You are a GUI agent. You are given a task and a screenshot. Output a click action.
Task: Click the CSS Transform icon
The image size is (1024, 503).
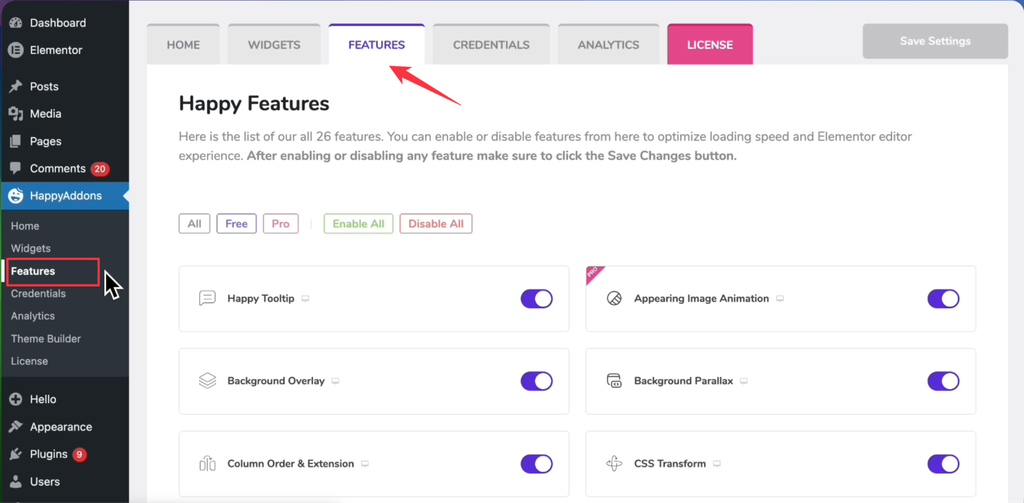614,464
